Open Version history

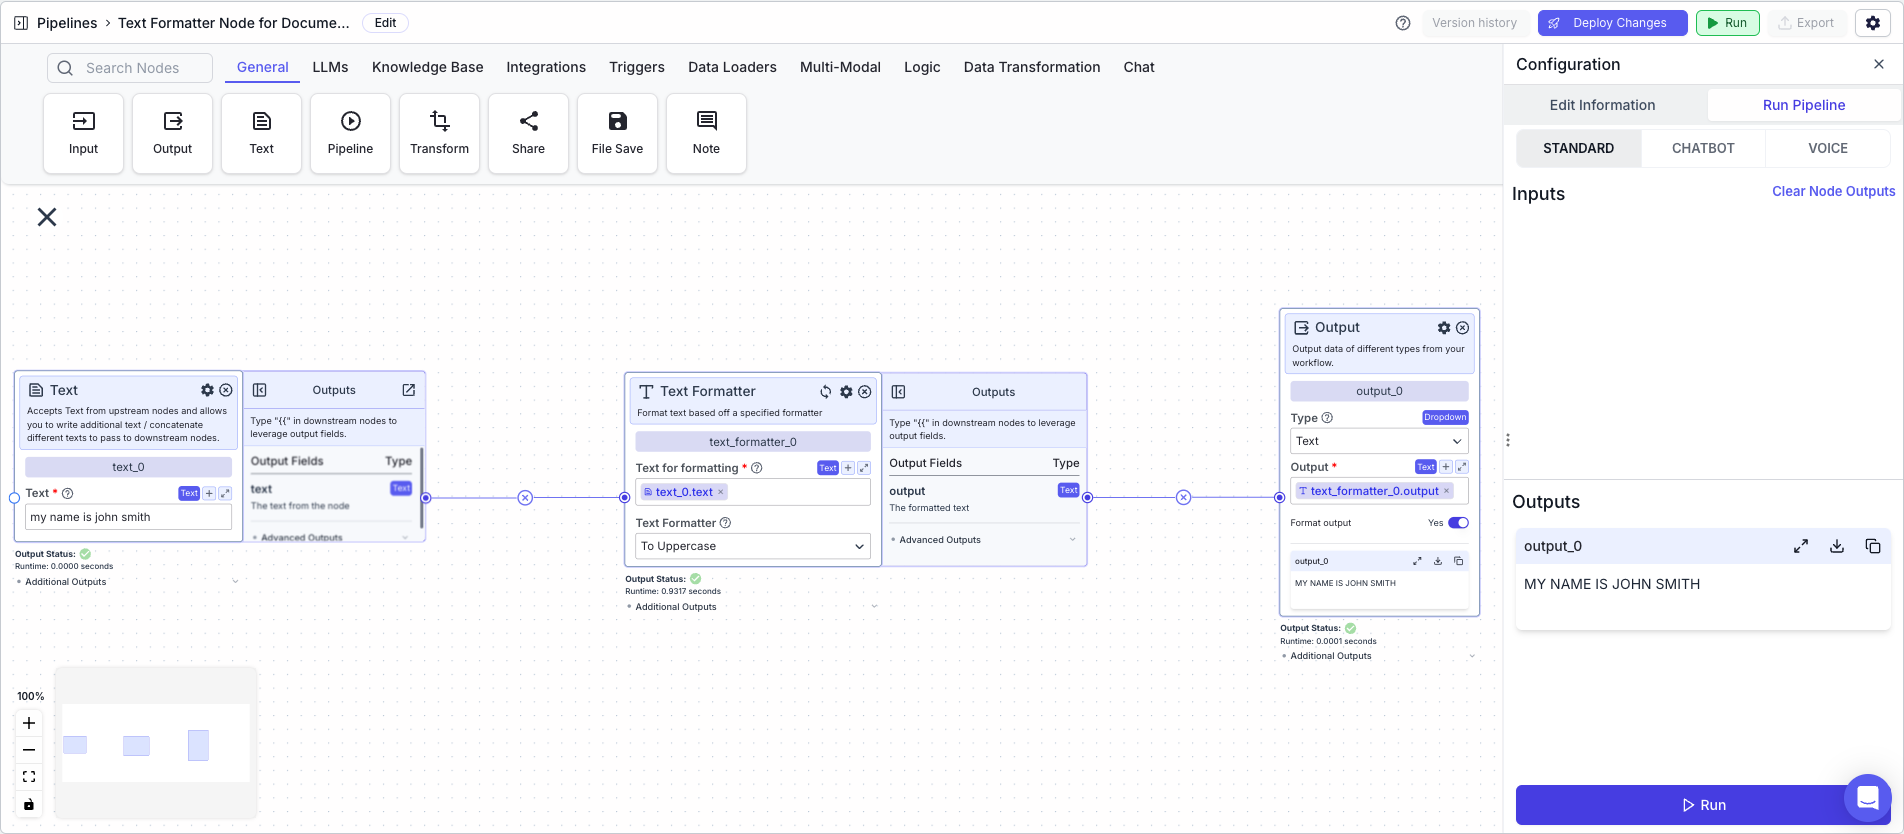click(1474, 23)
